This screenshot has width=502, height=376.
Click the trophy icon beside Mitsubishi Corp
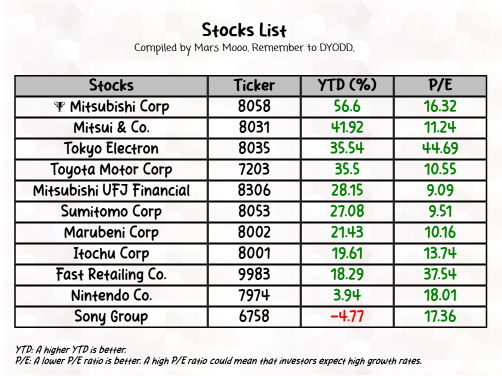(x=59, y=106)
